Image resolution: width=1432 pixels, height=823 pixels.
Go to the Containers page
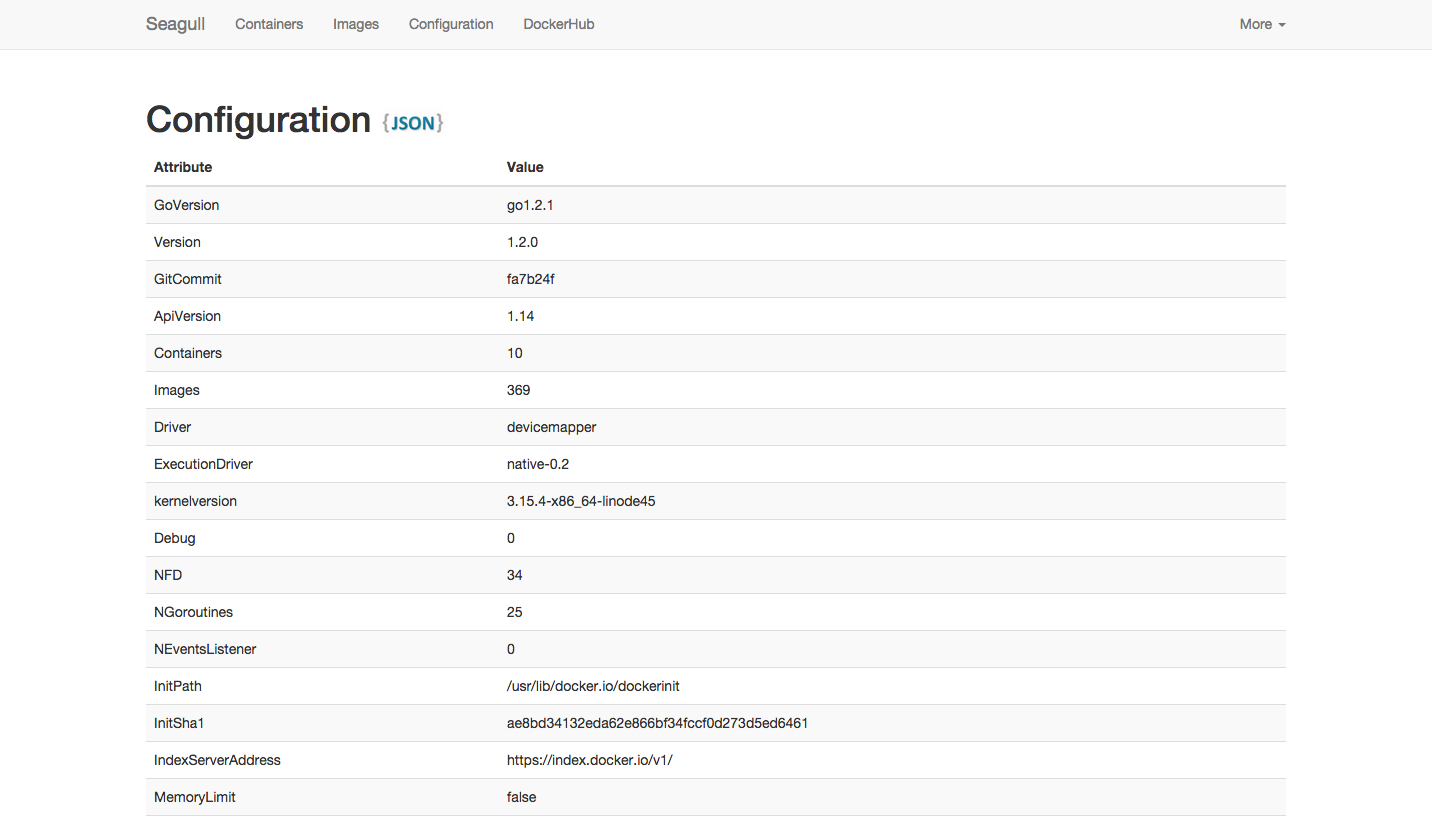point(269,24)
